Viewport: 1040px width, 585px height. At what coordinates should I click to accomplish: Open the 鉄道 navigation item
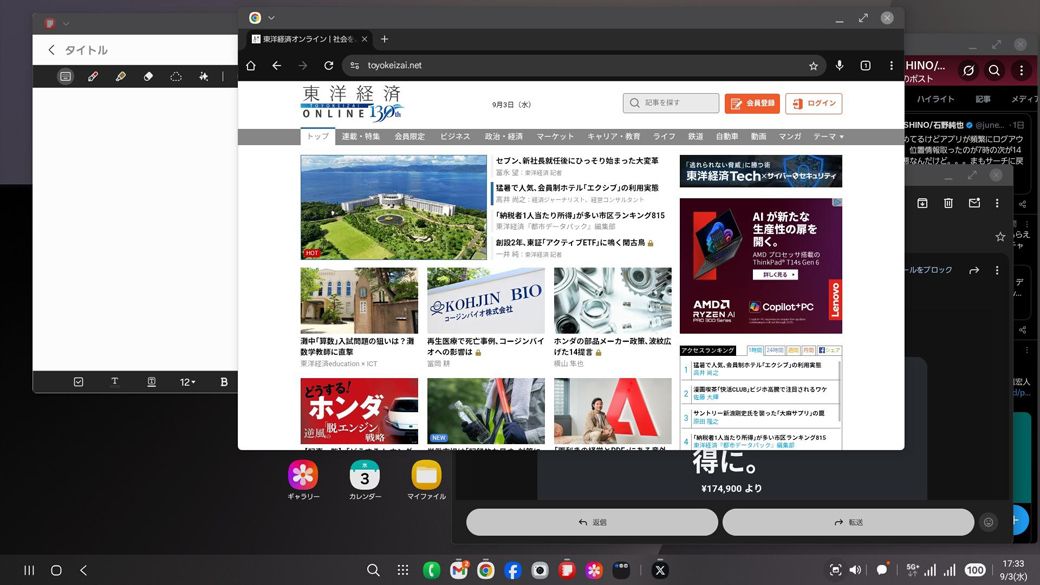695,136
